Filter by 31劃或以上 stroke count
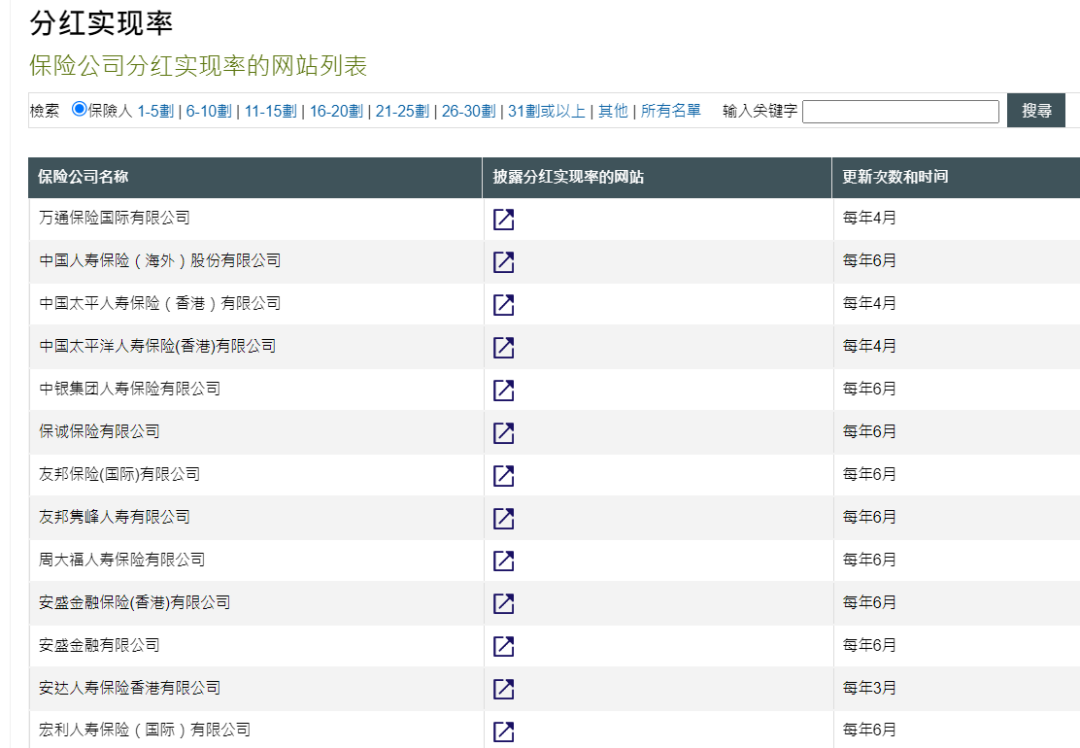This screenshot has height=748, width=1080. coord(547,111)
